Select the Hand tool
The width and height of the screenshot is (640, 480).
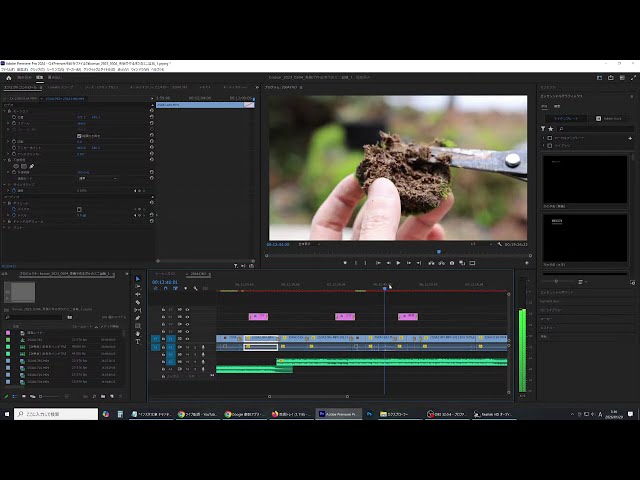[x=138, y=333]
